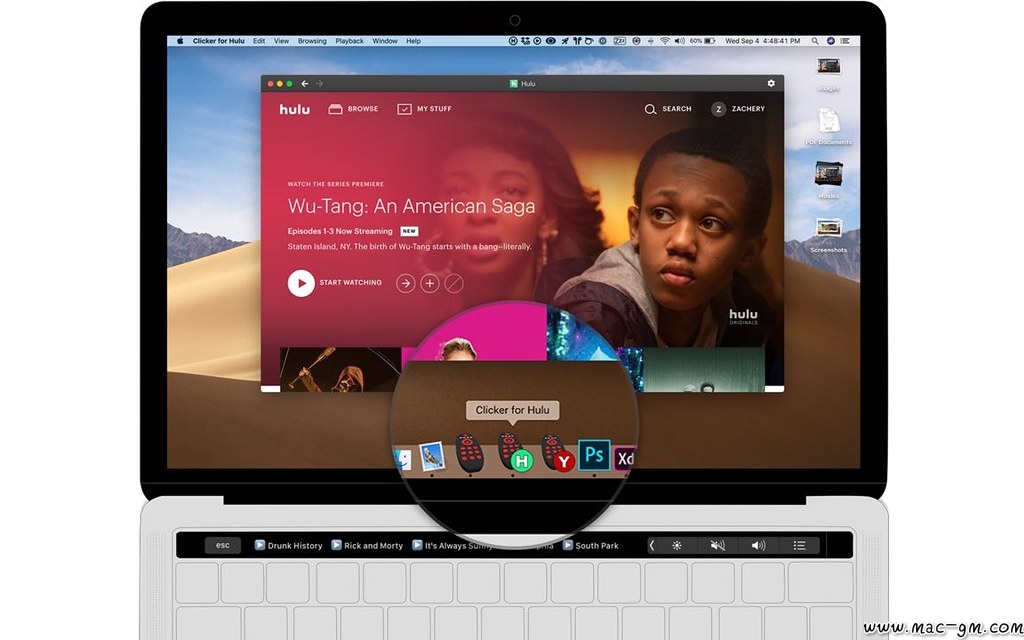Click the BROWSE label in Hulu navigation
Image resolution: width=1024 pixels, height=640 pixels.
363,109
